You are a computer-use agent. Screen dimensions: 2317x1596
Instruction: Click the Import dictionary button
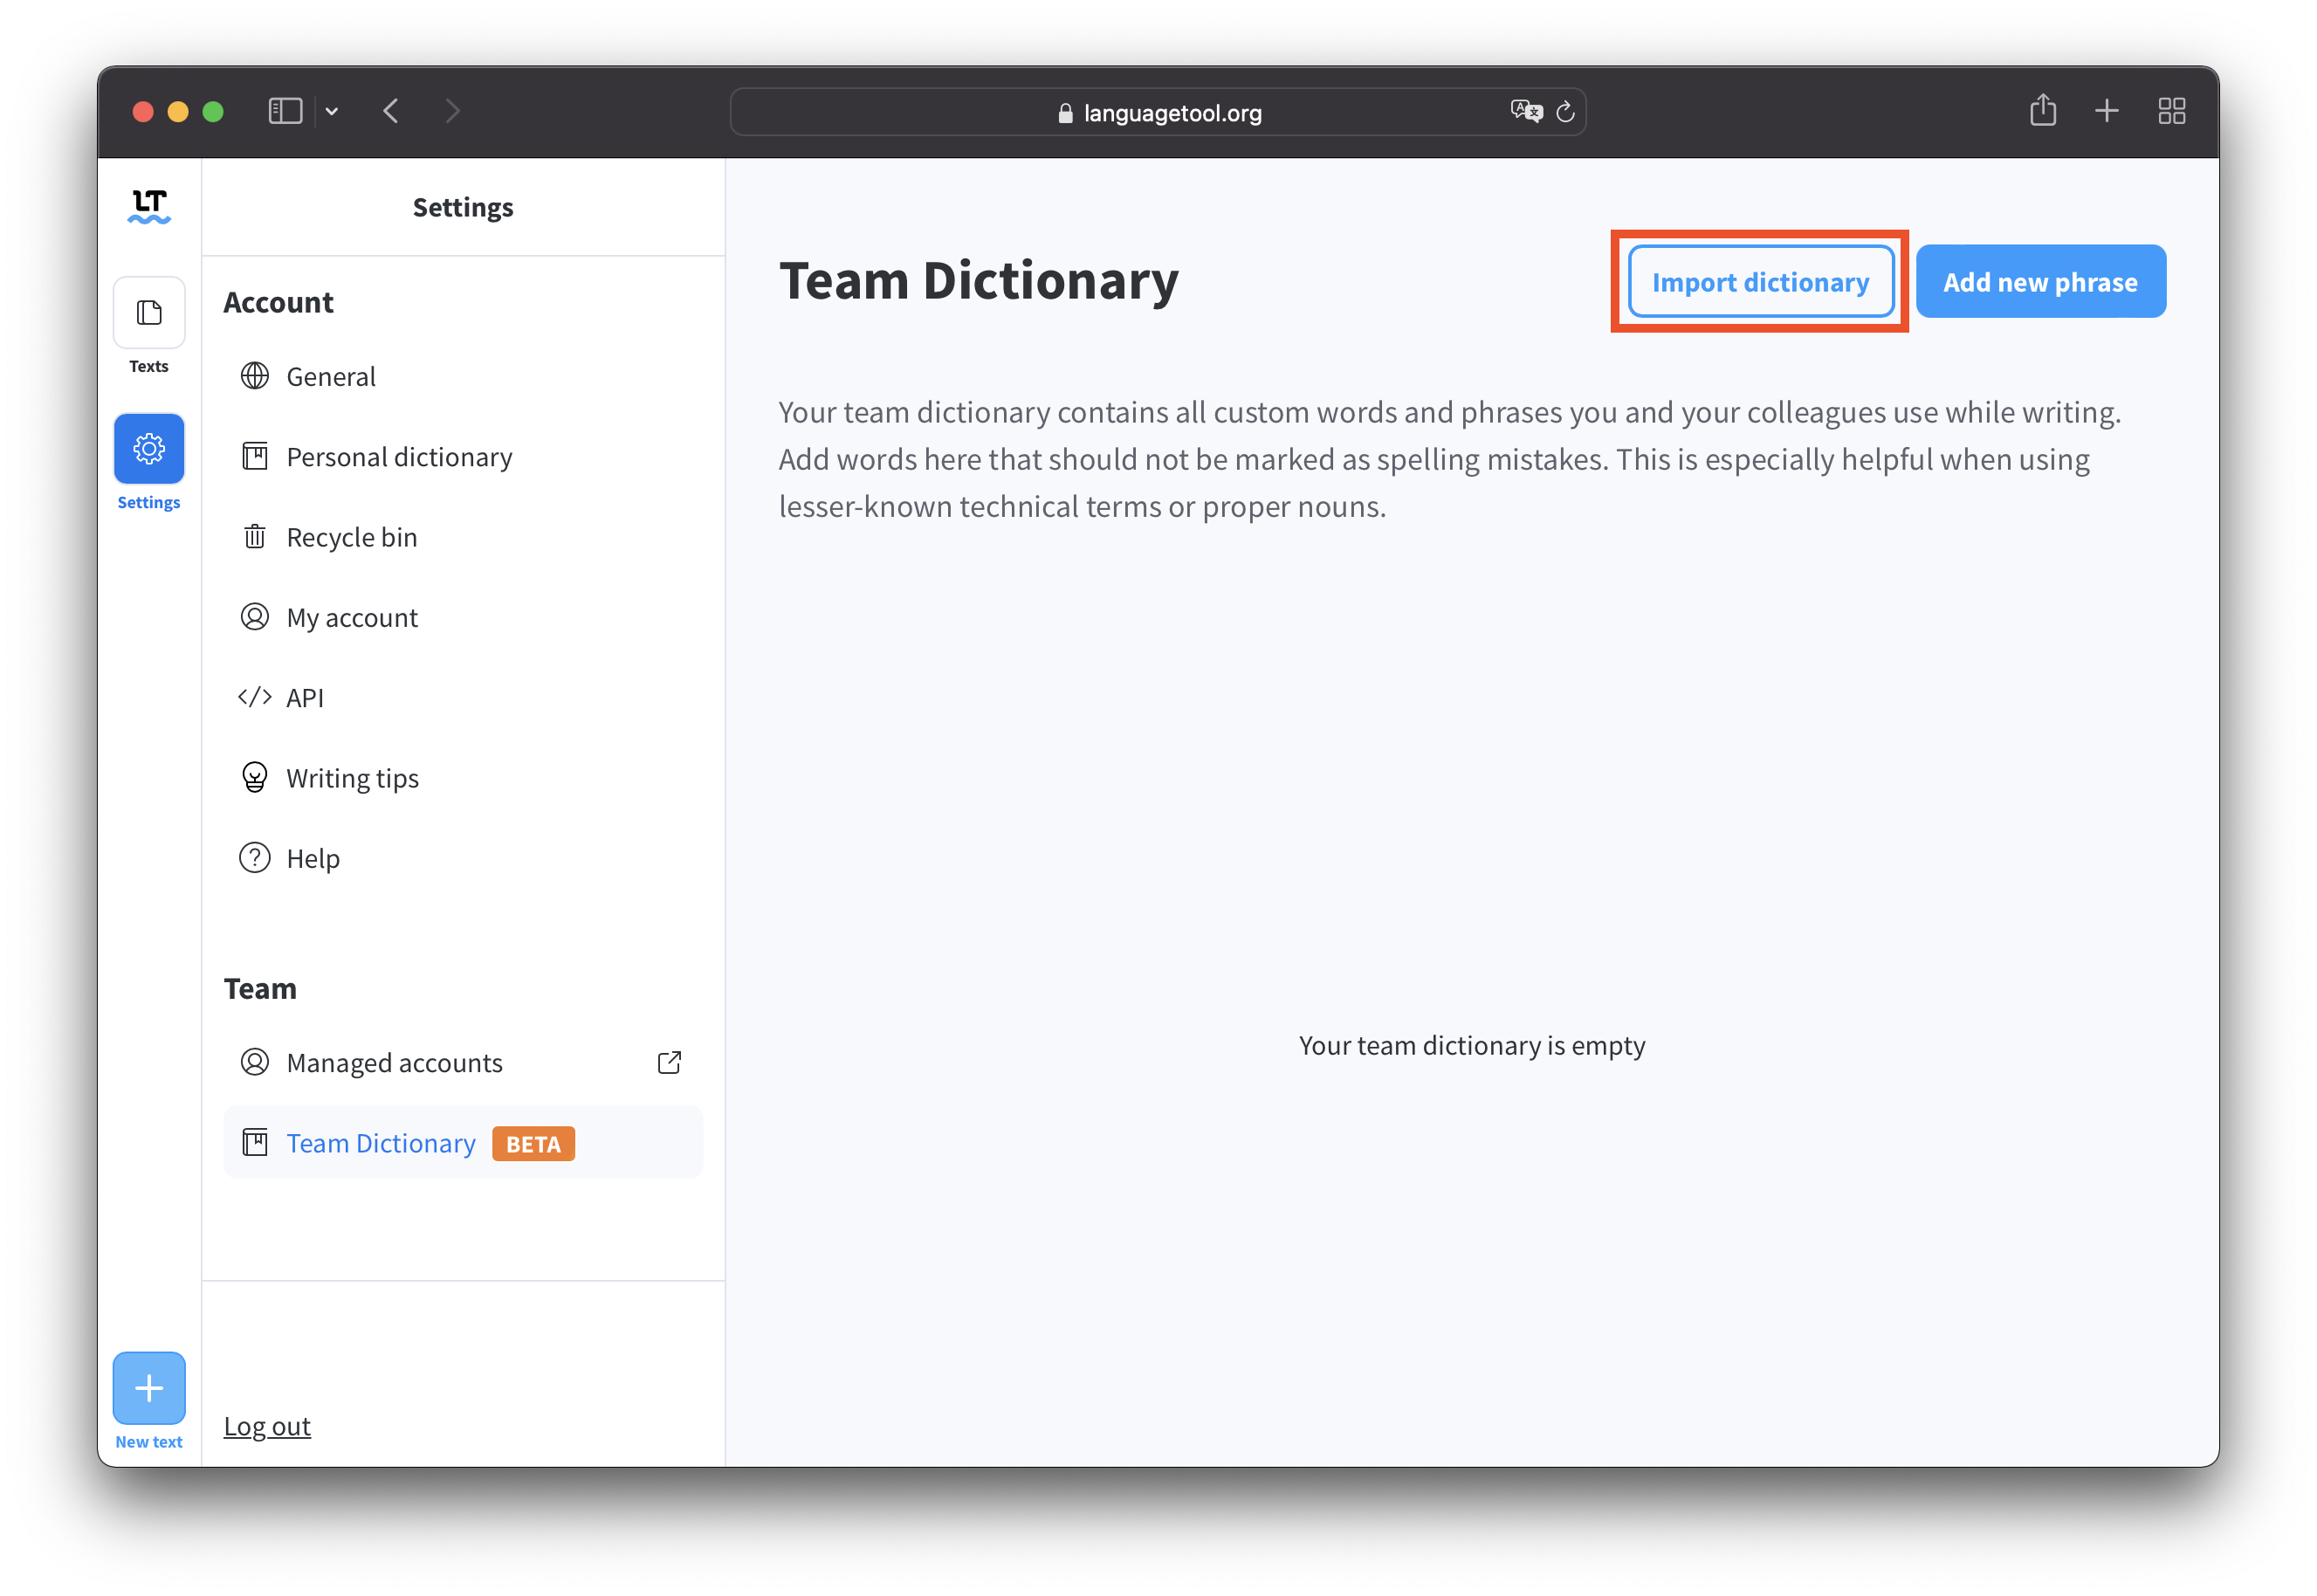tap(1760, 281)
